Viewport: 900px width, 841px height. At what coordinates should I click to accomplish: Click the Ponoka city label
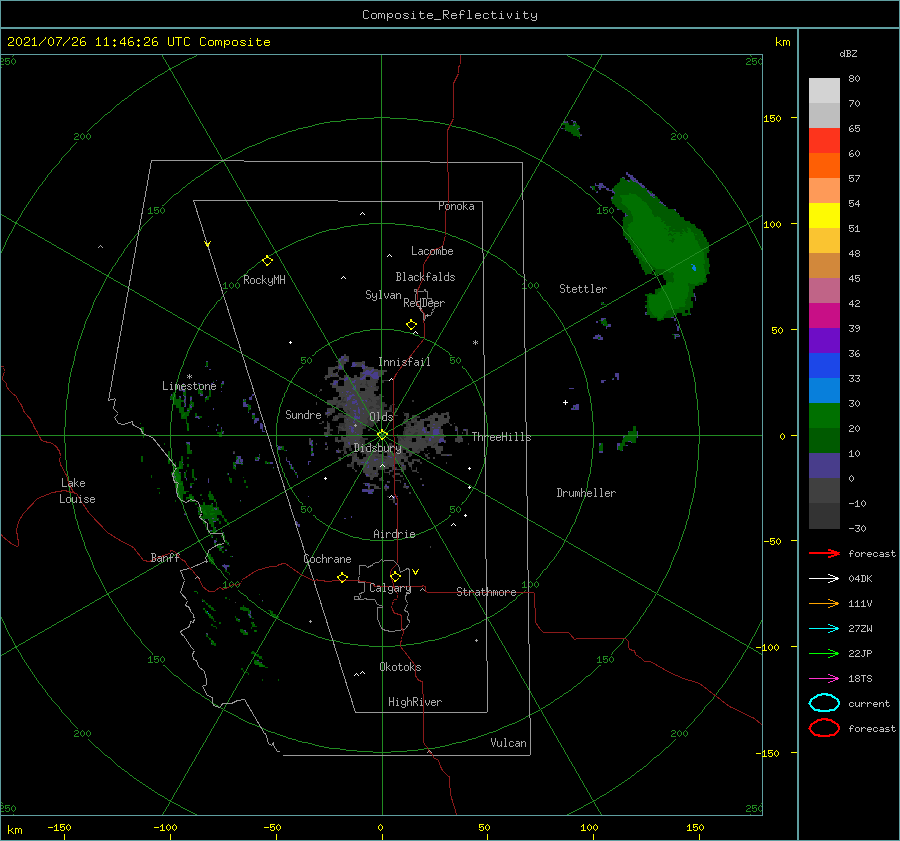click(456, 206)
